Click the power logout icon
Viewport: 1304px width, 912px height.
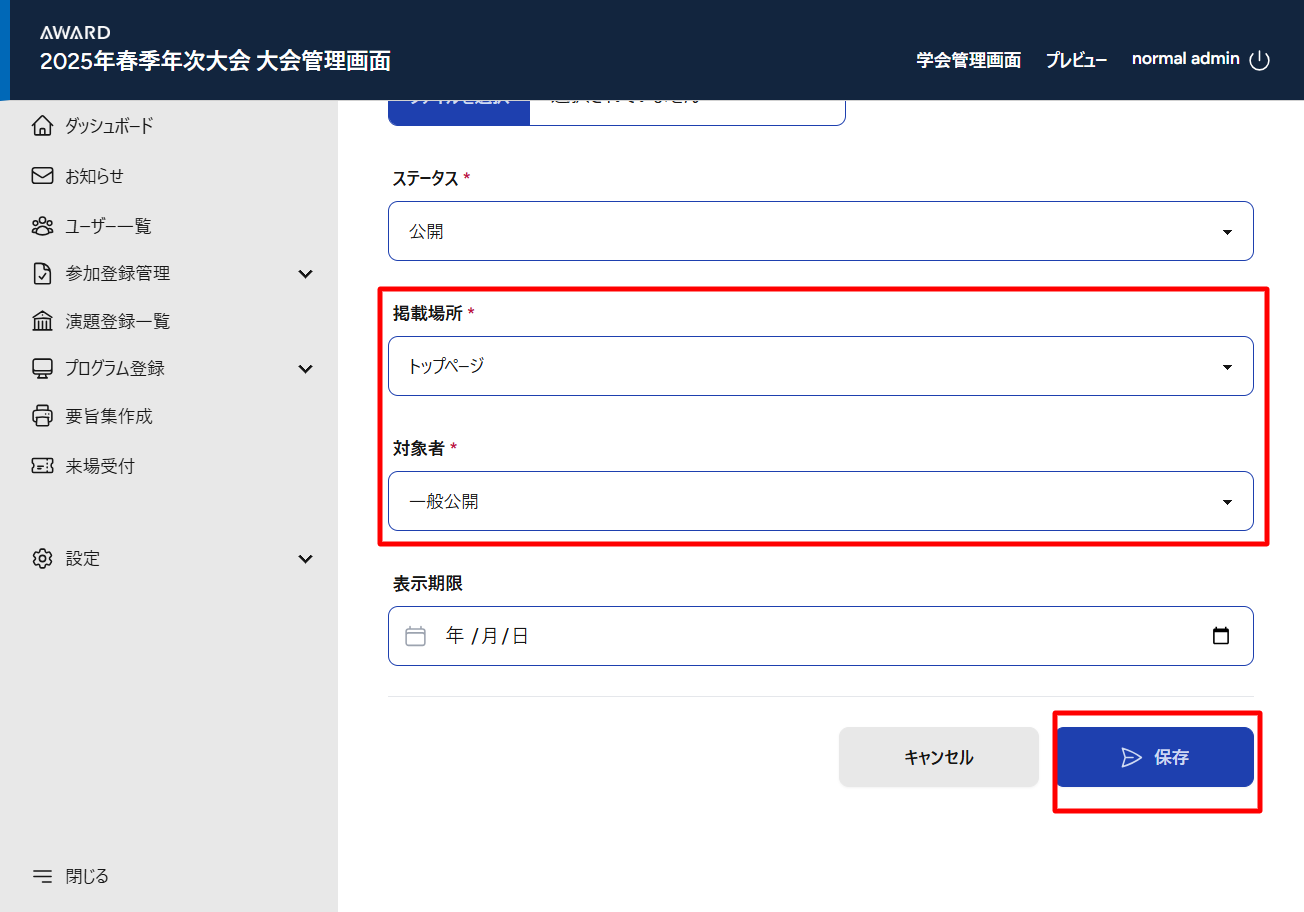[1260, 60]
